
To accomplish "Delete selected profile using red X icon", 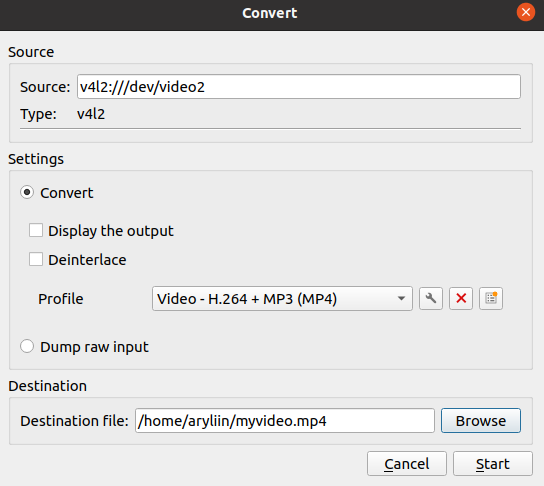I will click(461, 298).
